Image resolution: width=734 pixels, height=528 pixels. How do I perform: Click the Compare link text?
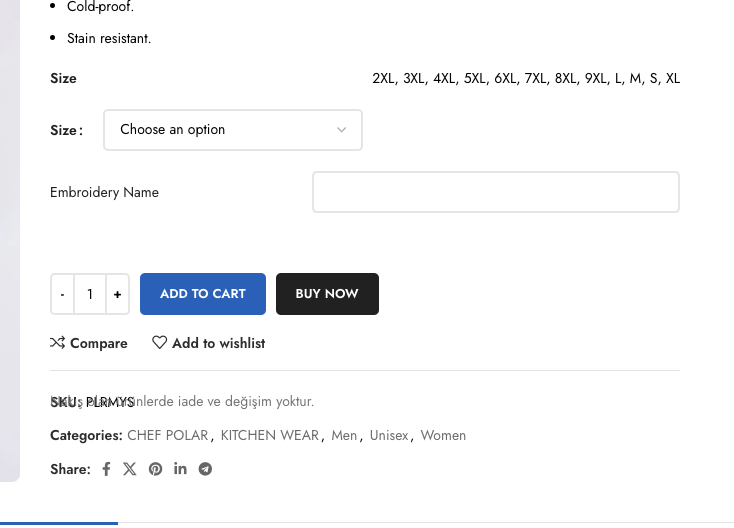(99, 344)
